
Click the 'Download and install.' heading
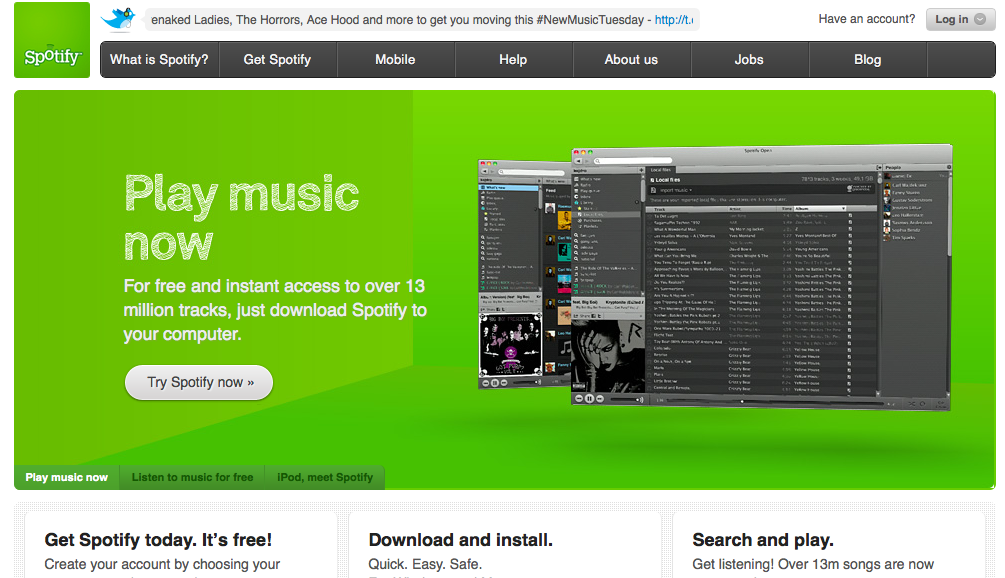coord(460,540)
